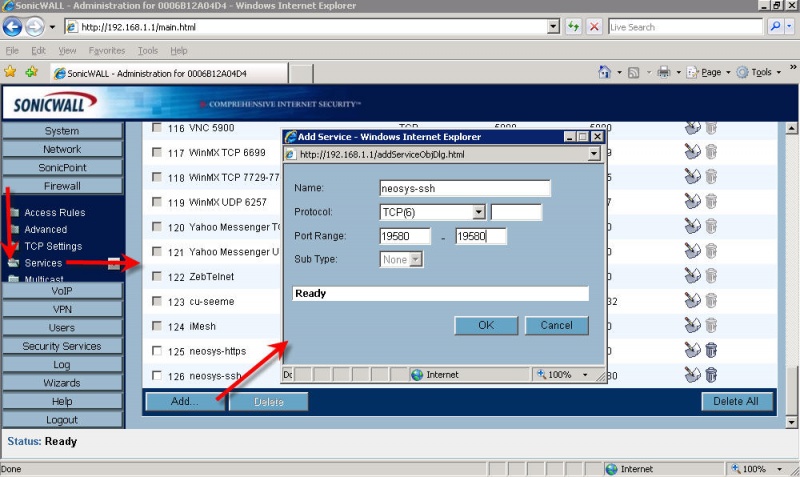Click the ending Port Range field
Screen dimensions: 800x477
[481, 236]
